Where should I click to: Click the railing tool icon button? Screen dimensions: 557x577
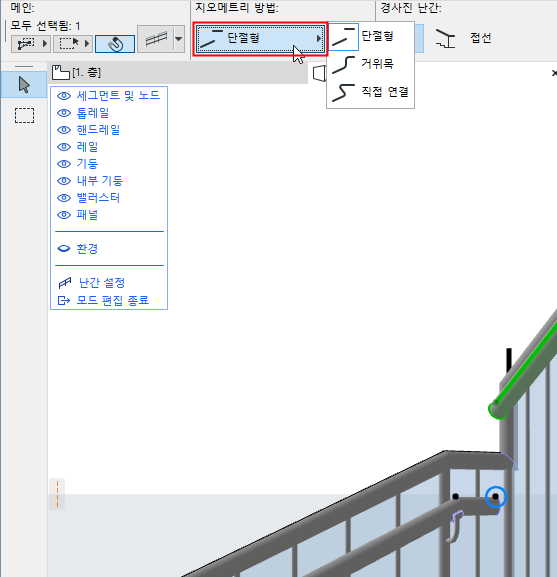[156, 39]
